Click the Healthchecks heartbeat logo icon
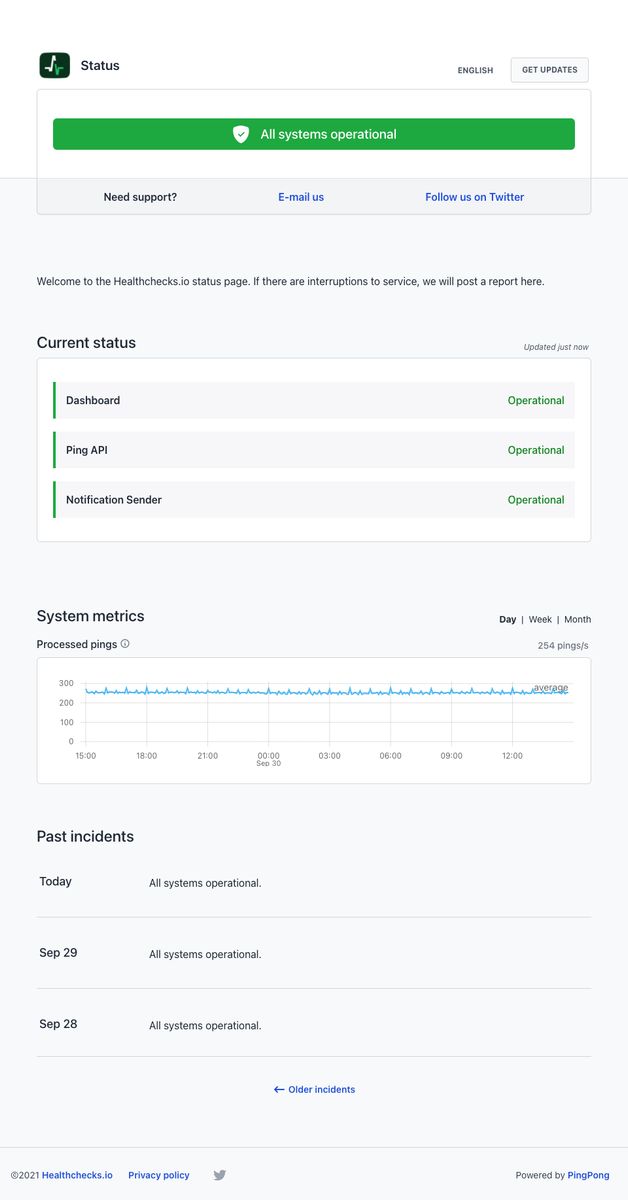The height and width of the screenshot is (1200, 628). pyautogui.click(x=55, y=65)
